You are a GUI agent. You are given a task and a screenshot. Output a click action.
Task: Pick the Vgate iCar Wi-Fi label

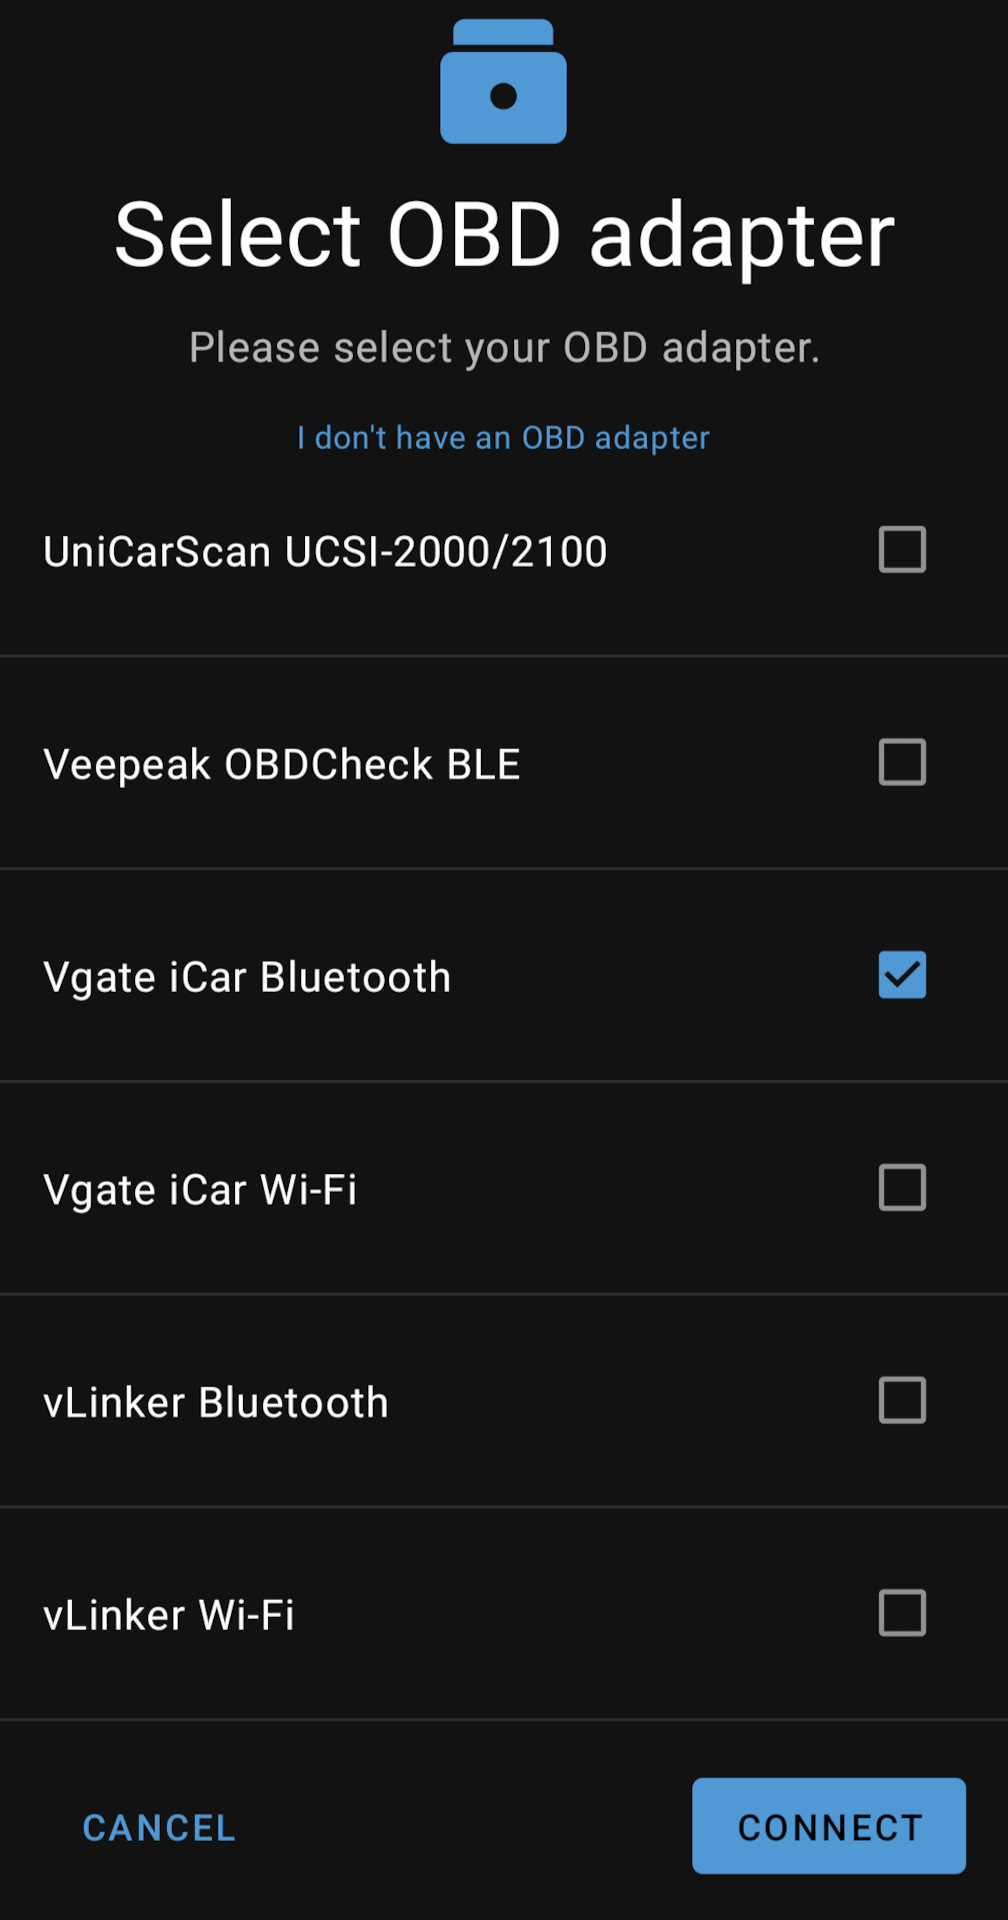pyautogui.click(x=200, y=1190)
